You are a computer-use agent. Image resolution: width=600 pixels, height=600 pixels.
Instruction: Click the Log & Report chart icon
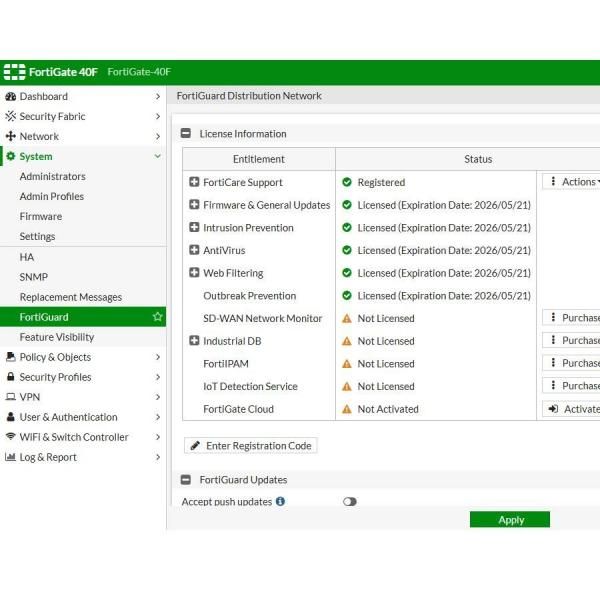(x=11, y=457)
